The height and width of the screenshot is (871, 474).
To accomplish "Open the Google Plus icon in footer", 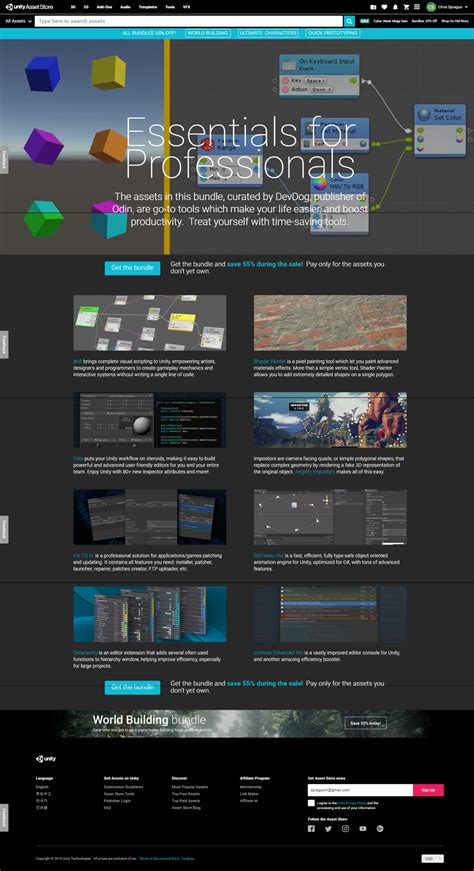I will 380,829.
